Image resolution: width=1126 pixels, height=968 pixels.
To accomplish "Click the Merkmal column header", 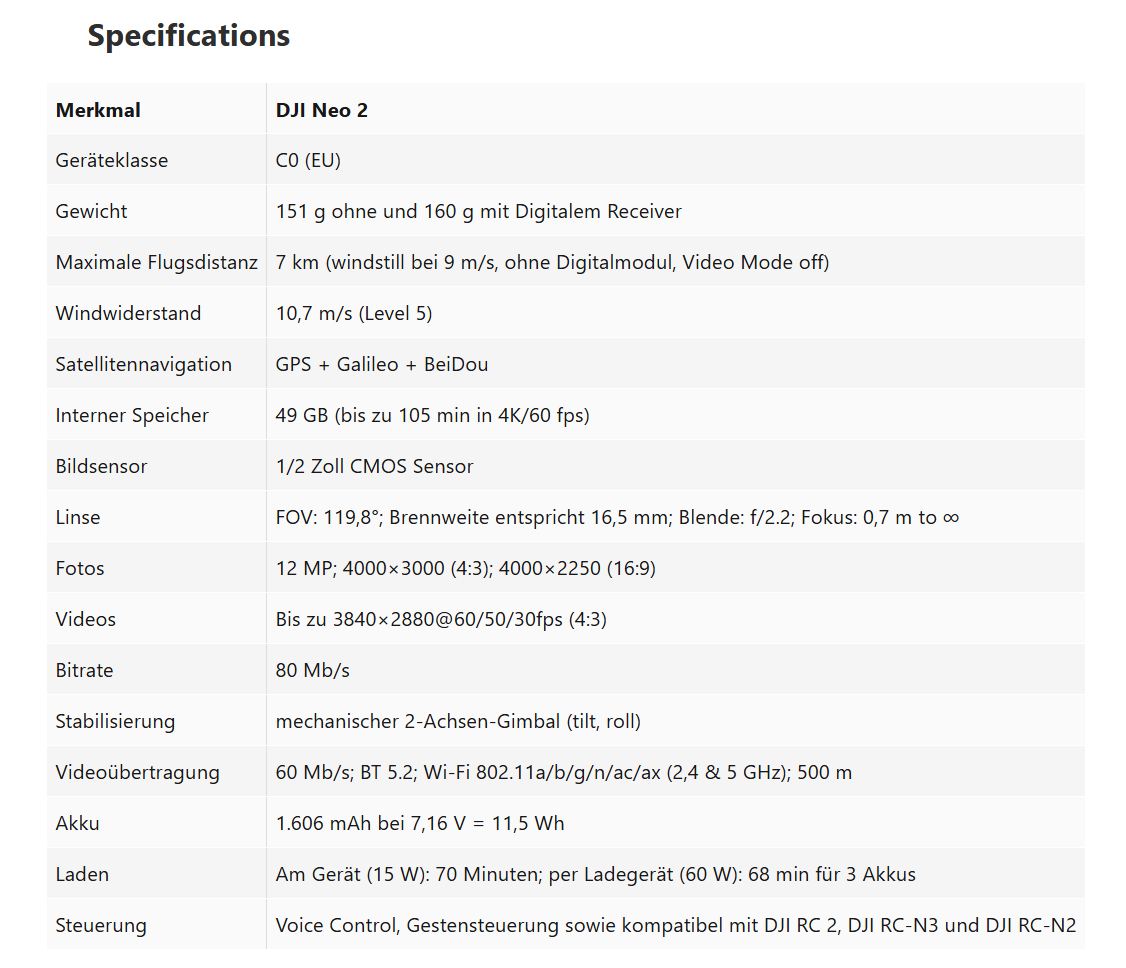I will pos(98,110).
